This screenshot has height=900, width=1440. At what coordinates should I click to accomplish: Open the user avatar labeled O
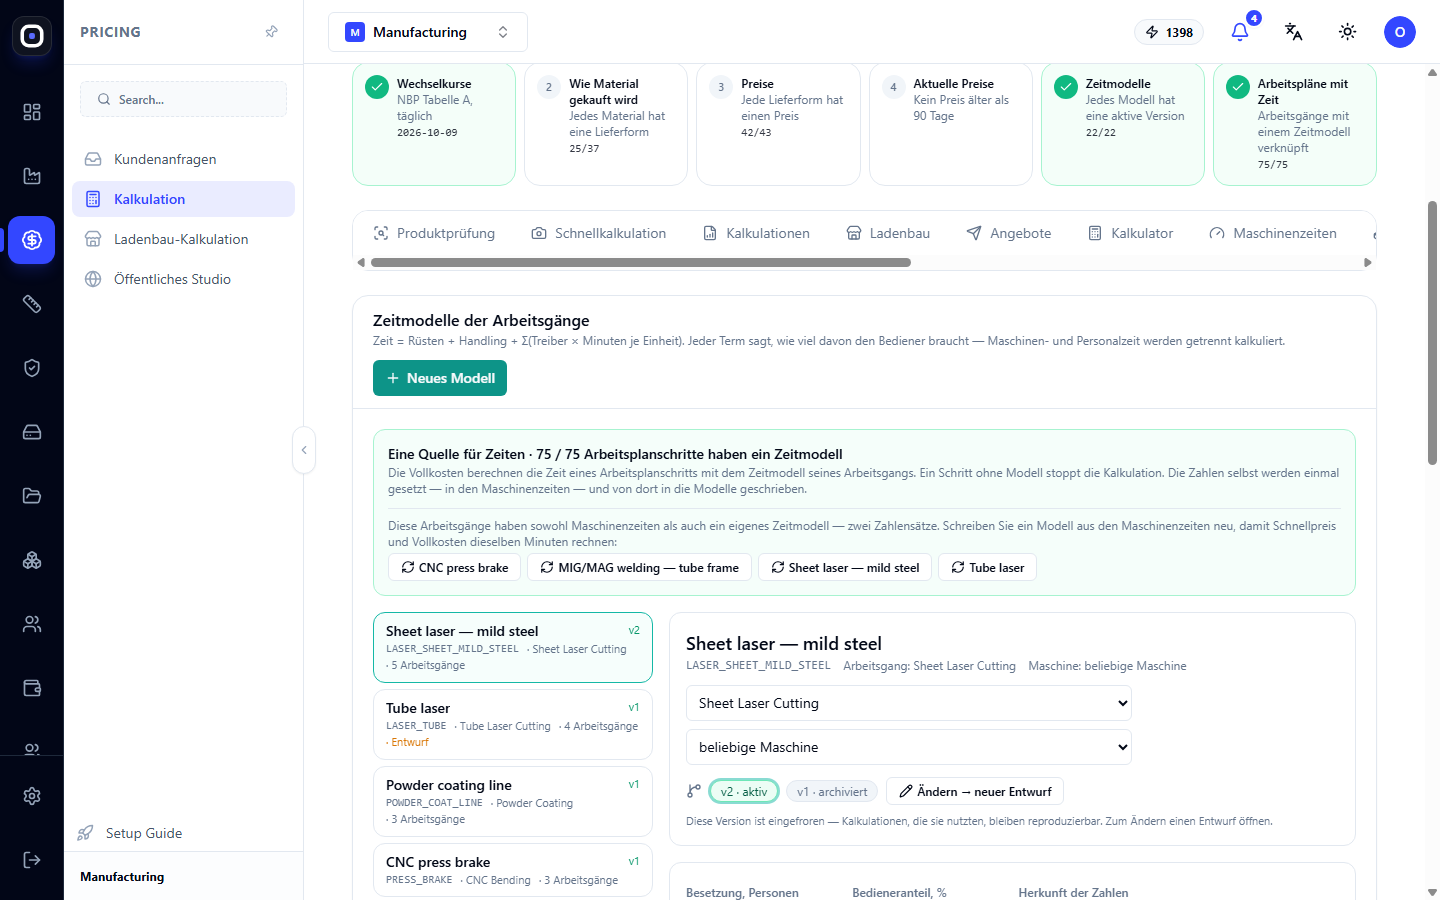click(1400, 32)
